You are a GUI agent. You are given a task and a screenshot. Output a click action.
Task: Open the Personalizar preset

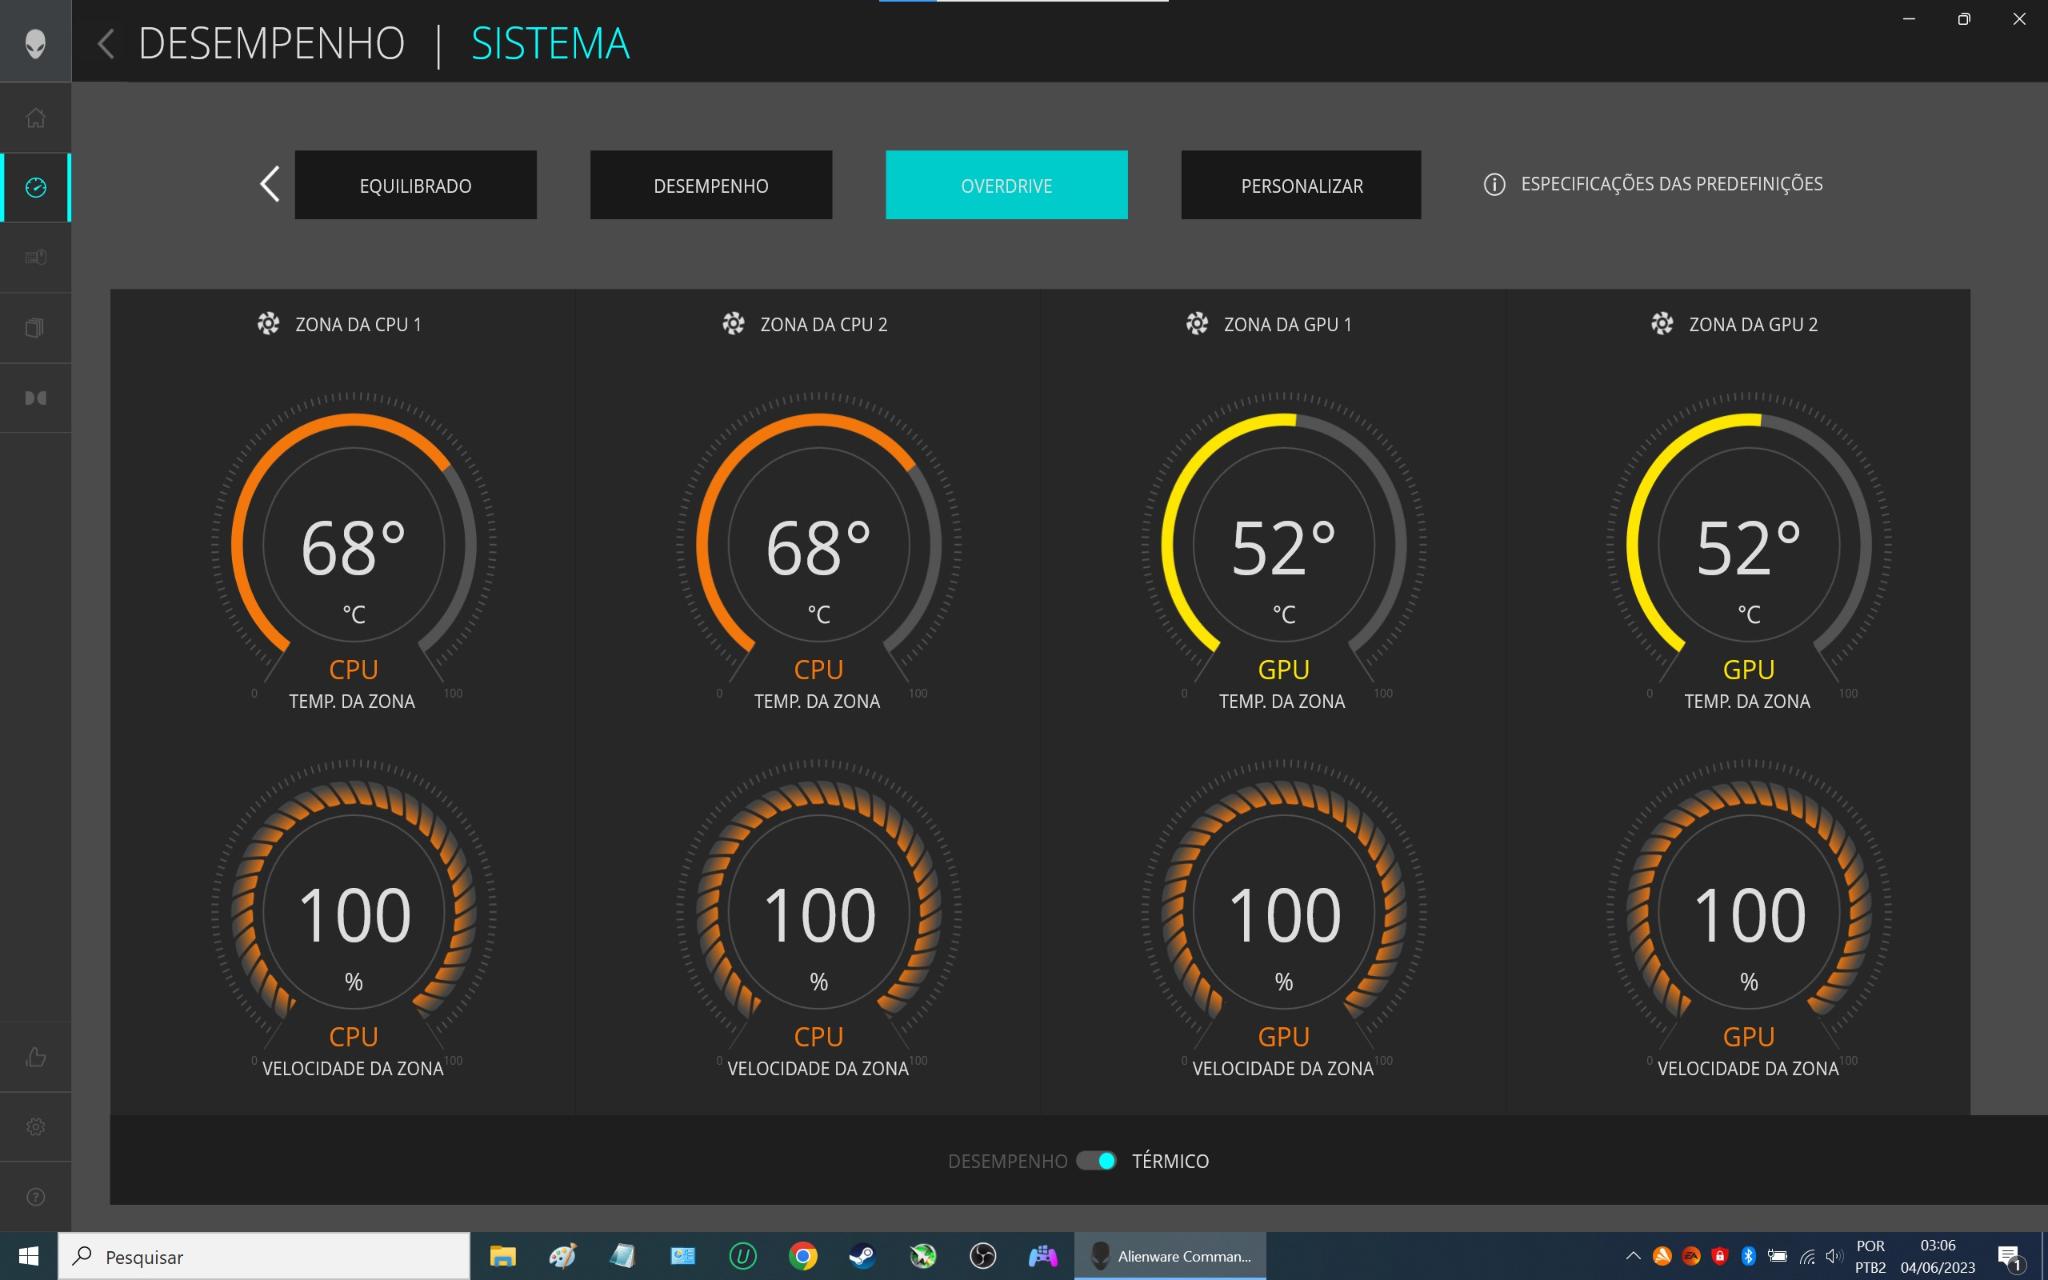coord(1301,185)
